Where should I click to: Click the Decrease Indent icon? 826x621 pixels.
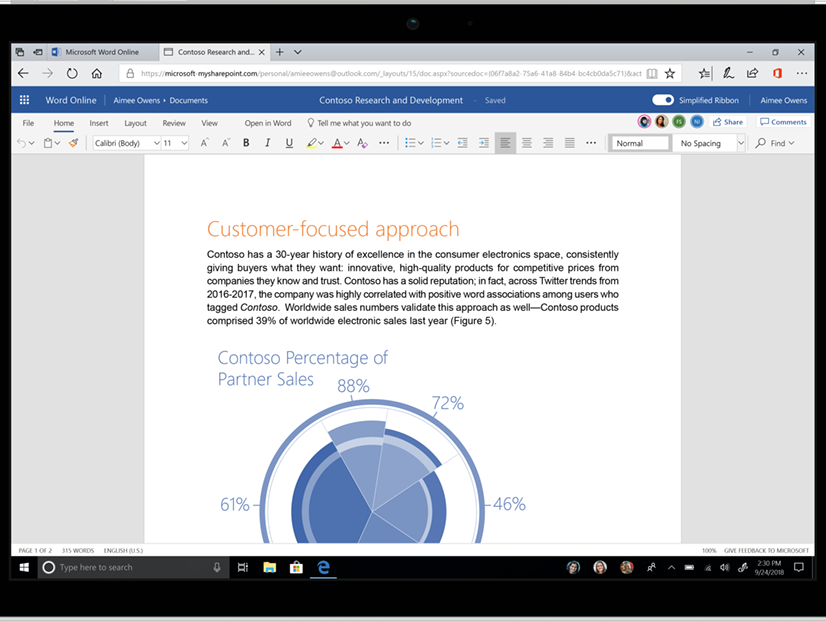463,143
